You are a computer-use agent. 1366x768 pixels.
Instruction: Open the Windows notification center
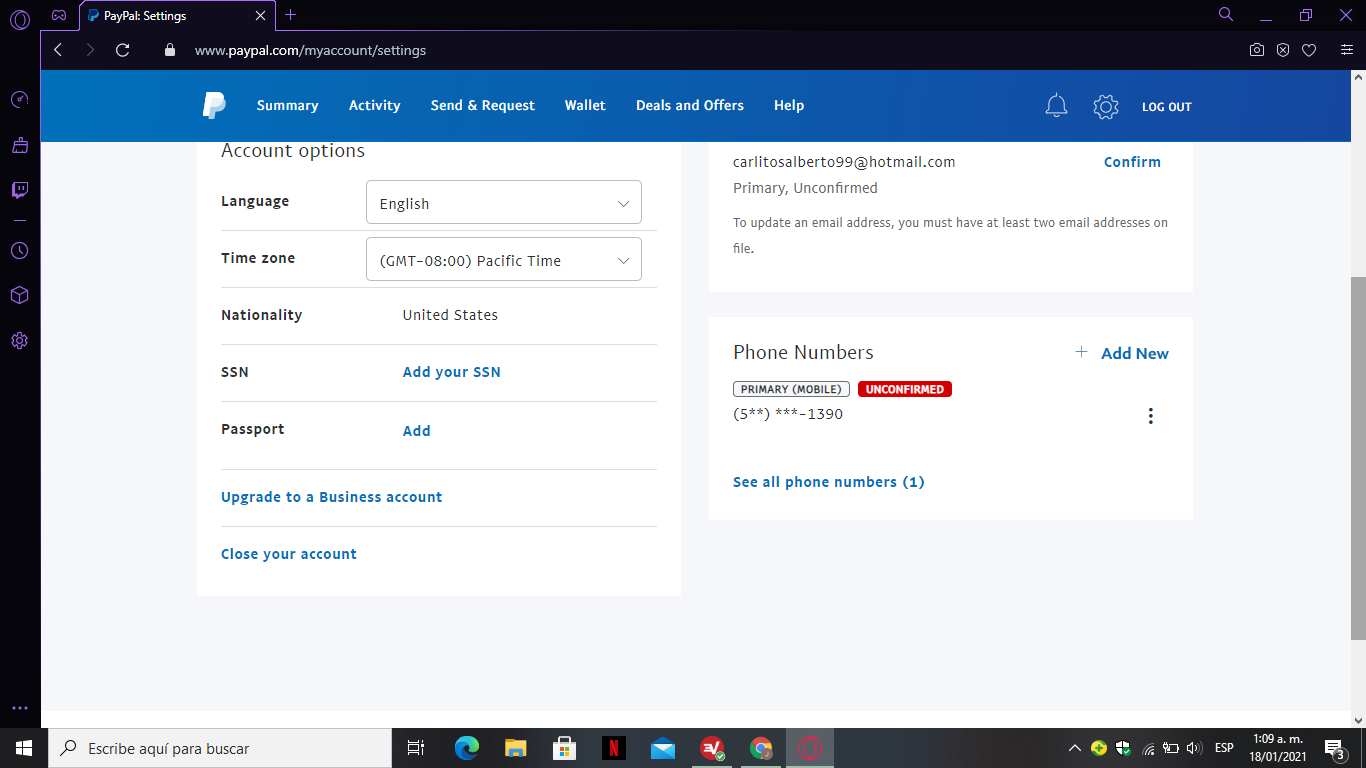click(1334, 748)
